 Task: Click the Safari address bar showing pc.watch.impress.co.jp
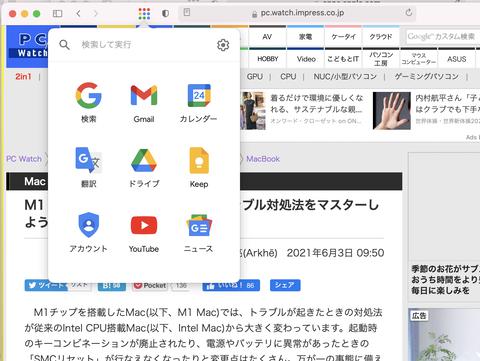coord(297,13)
